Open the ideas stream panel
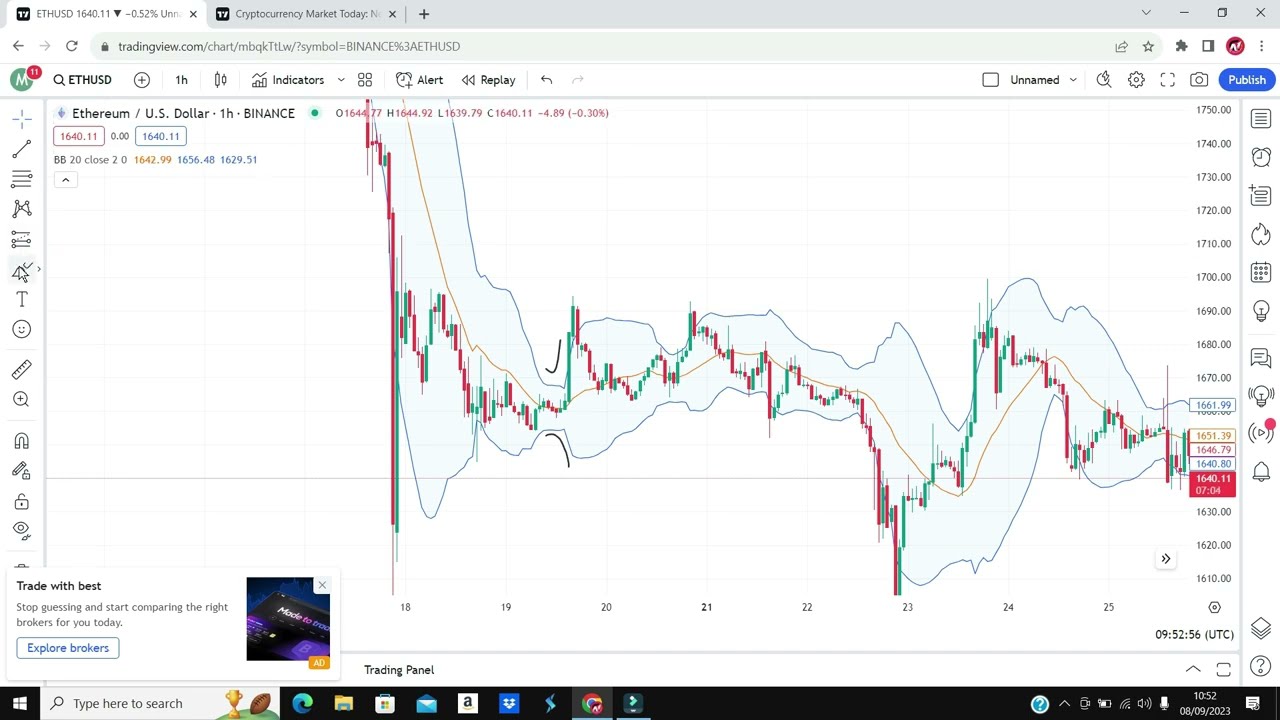This screenshot has height=720, width=1280. click(x=1261, y=395)
